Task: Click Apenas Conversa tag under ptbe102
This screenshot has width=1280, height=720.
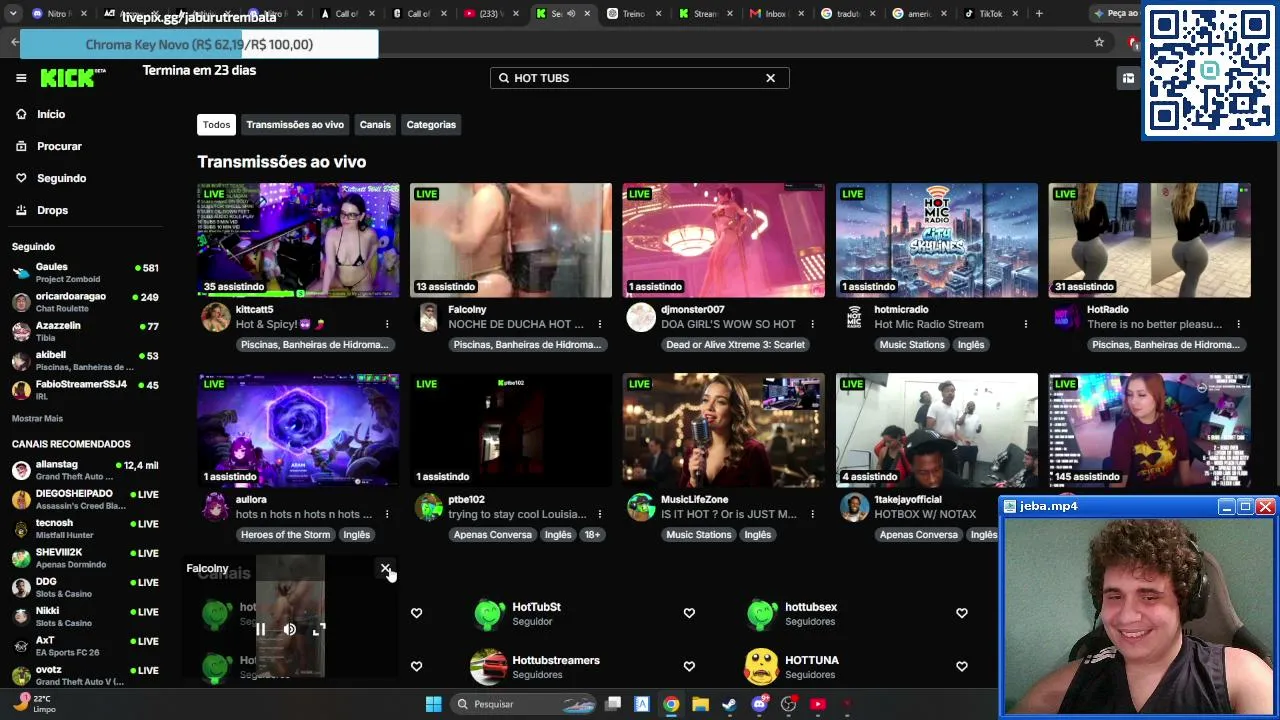Action: (x=493, y=535)
